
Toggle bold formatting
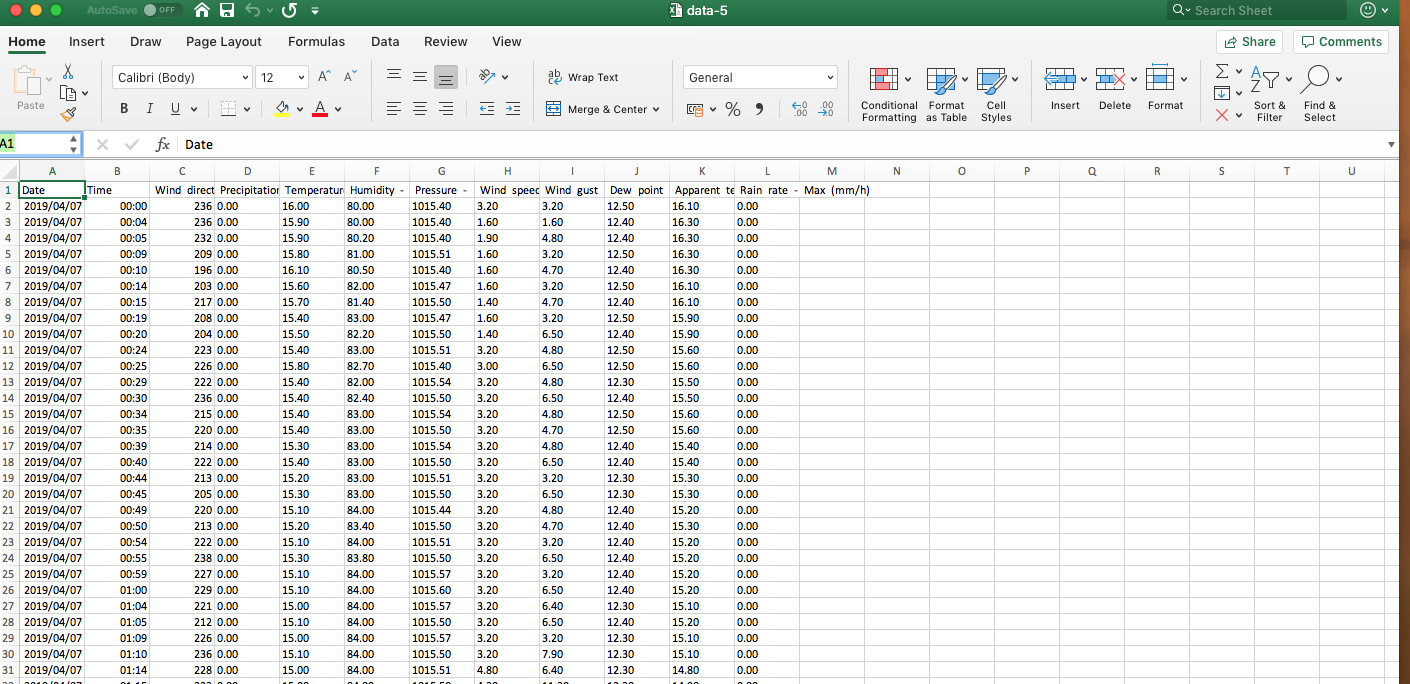tap(124, 109)
